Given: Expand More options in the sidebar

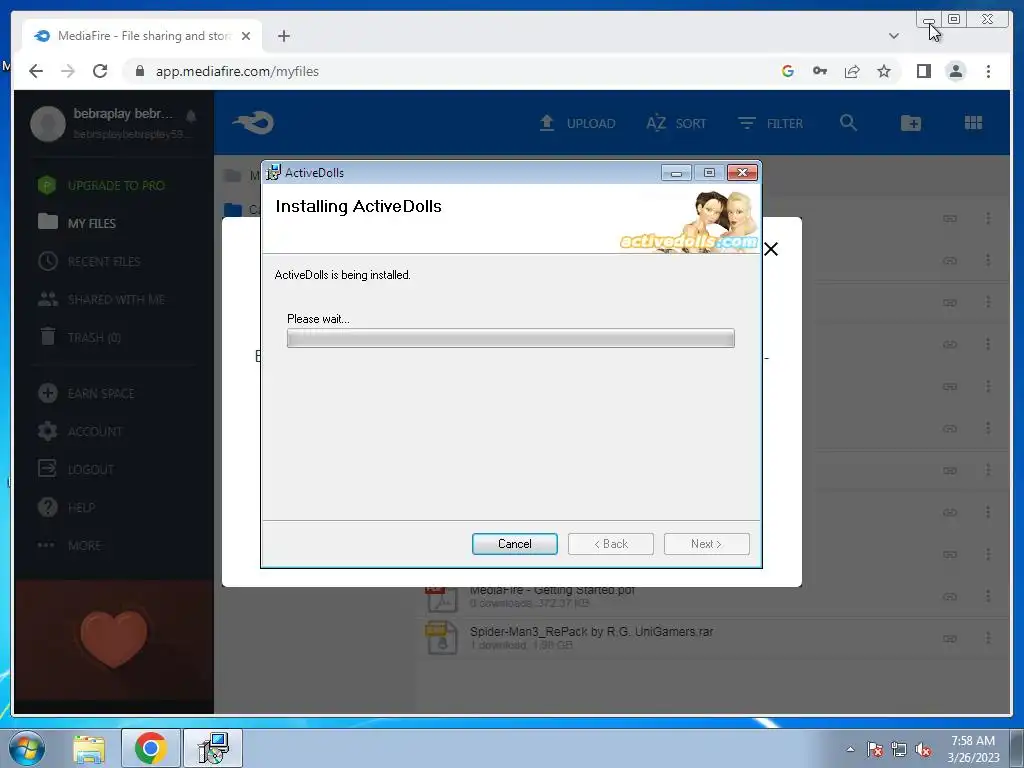Looking at the screenshot, I should coord(69,545).
